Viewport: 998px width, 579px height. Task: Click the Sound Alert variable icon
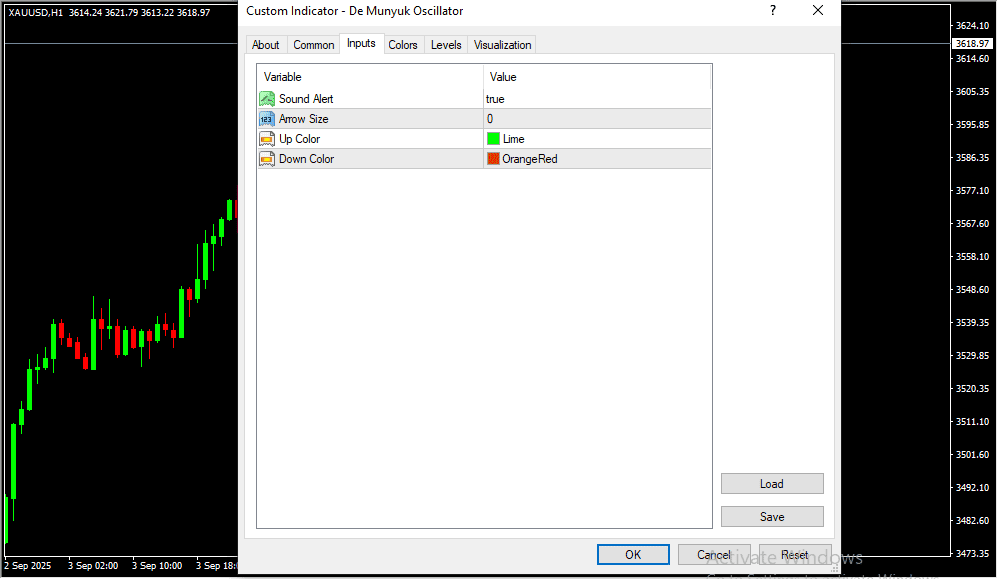[267, 99]
